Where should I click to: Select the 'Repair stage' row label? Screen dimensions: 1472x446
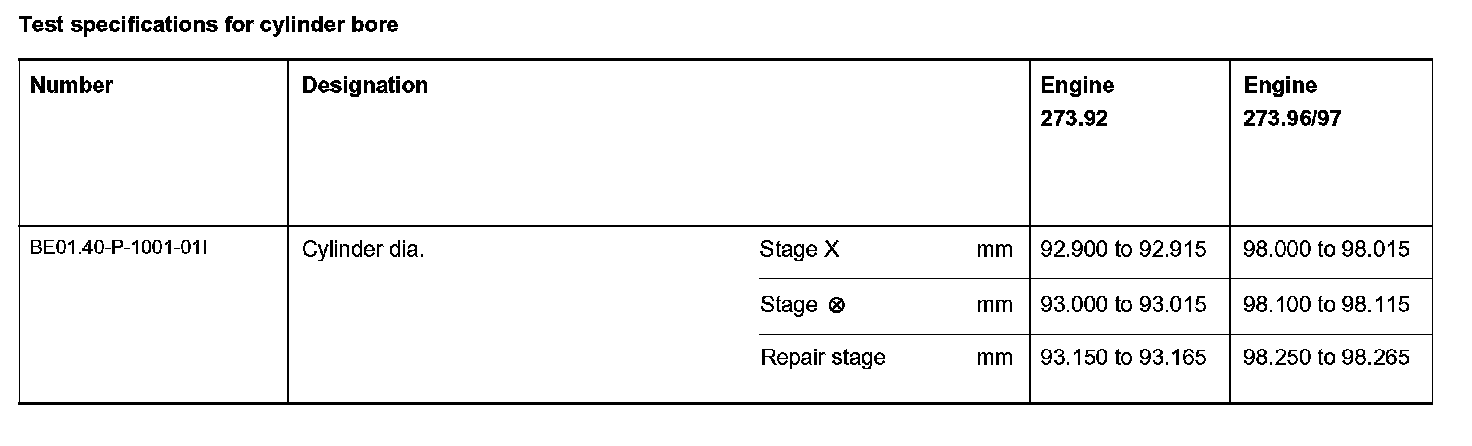coord(822,358)
